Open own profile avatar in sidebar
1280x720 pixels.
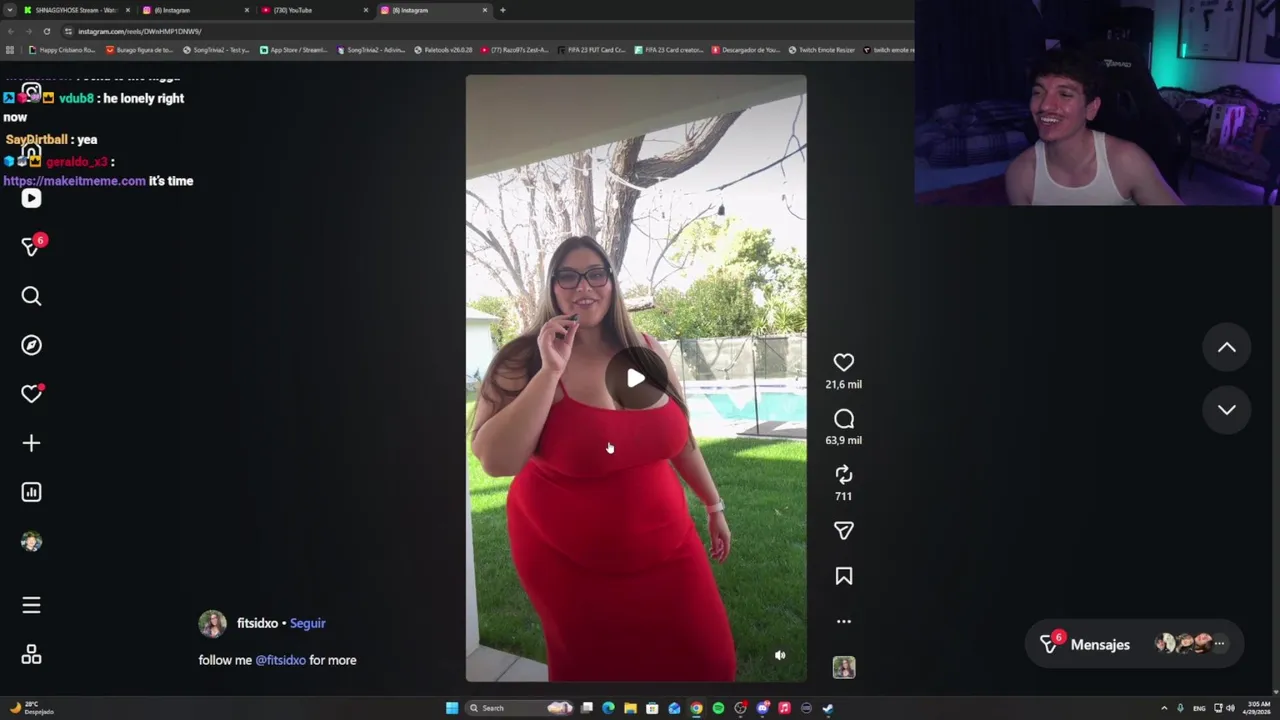[31, 541]
